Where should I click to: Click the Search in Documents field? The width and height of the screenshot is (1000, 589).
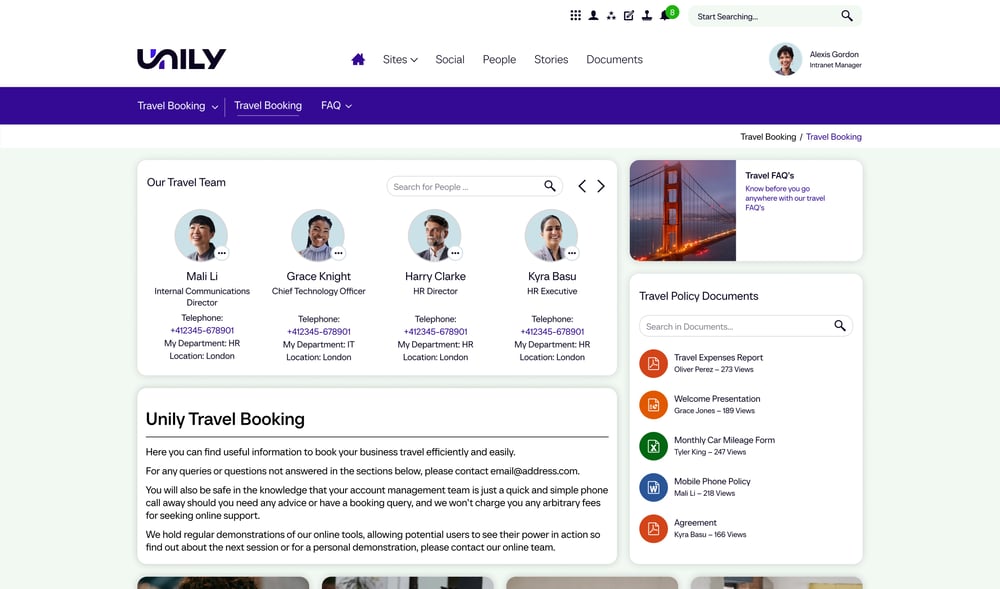(x=735, y=326)
